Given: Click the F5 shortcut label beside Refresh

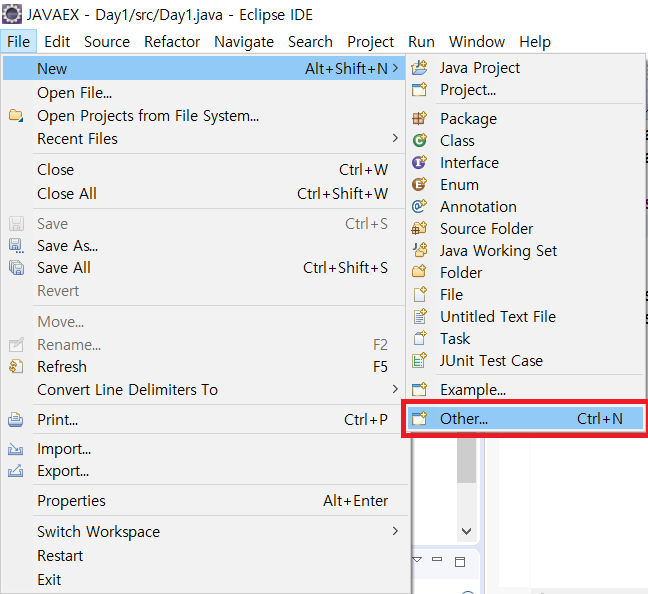Looking at the screenshot, I should (x=380, y=367).
